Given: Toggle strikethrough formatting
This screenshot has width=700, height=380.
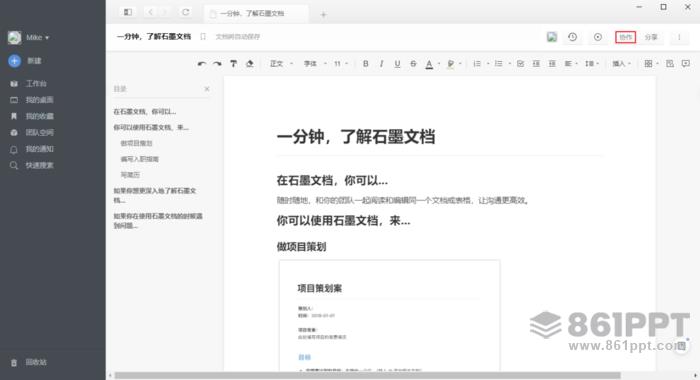Looking at the screenshot, I should click(x=413, y=64).
